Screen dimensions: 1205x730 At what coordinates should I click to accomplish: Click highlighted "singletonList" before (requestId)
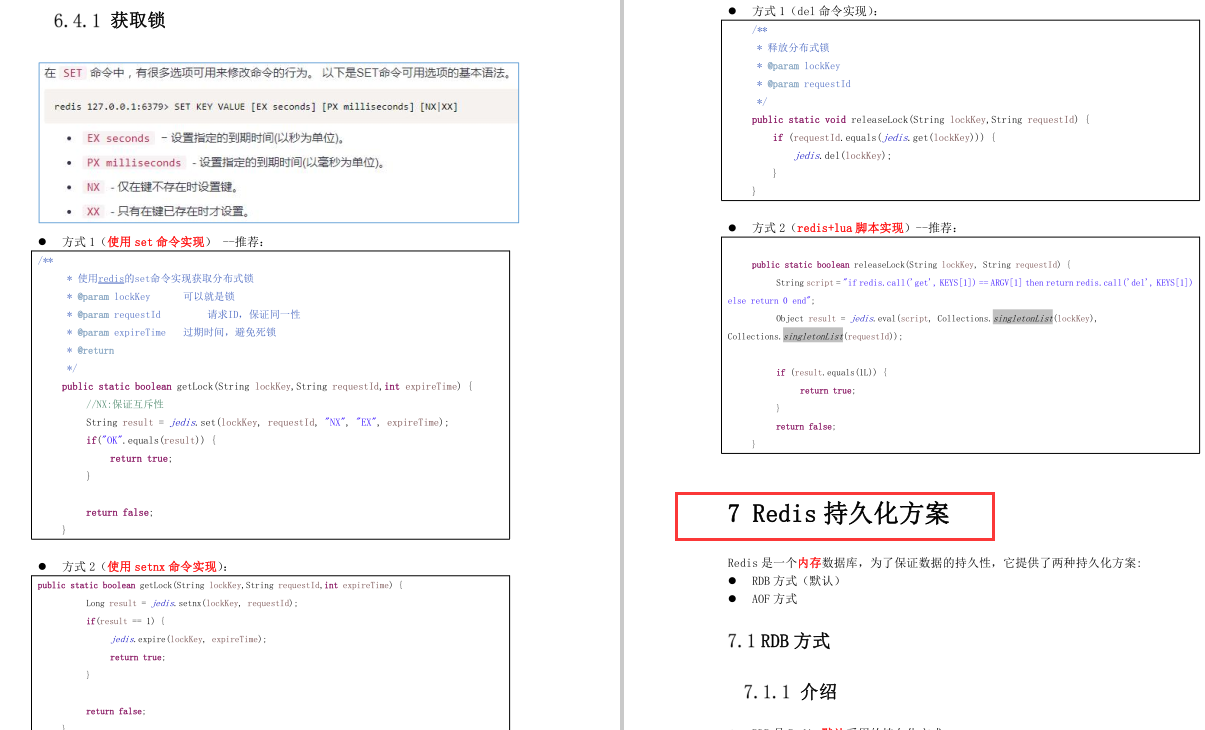(814, 337)
